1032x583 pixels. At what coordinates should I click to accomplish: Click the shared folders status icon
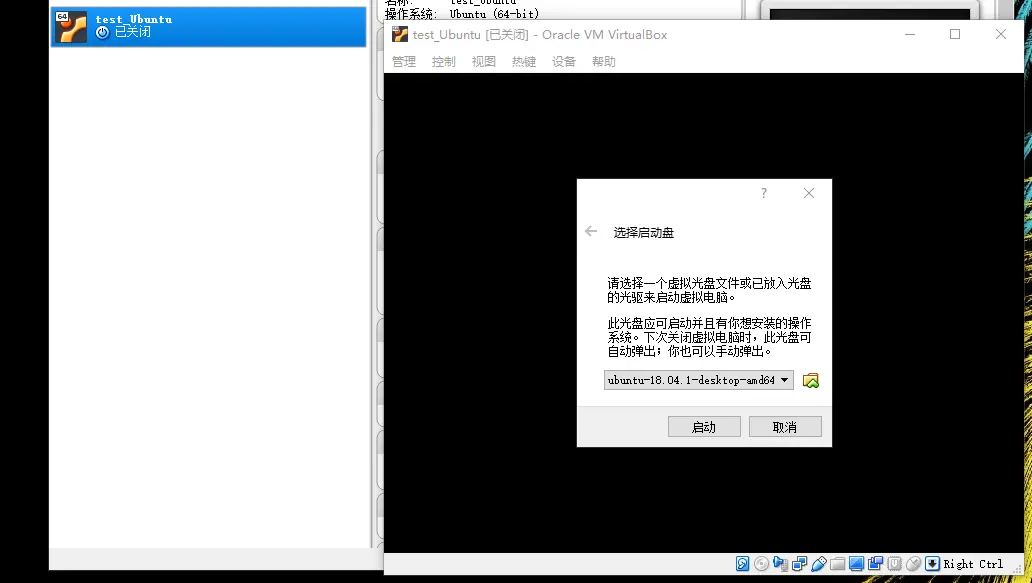pyautogui.click(x=837, y=563)
